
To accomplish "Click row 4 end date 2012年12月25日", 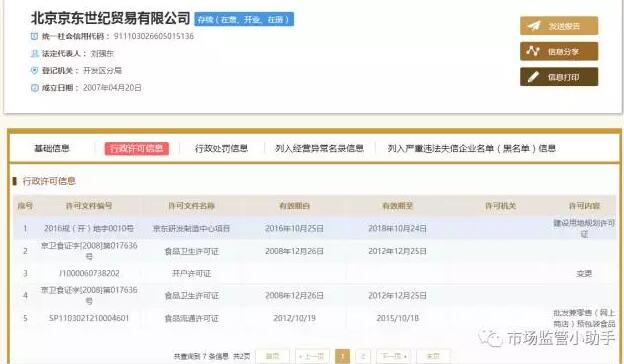I will pyautogui.click(x=397, y=296).
